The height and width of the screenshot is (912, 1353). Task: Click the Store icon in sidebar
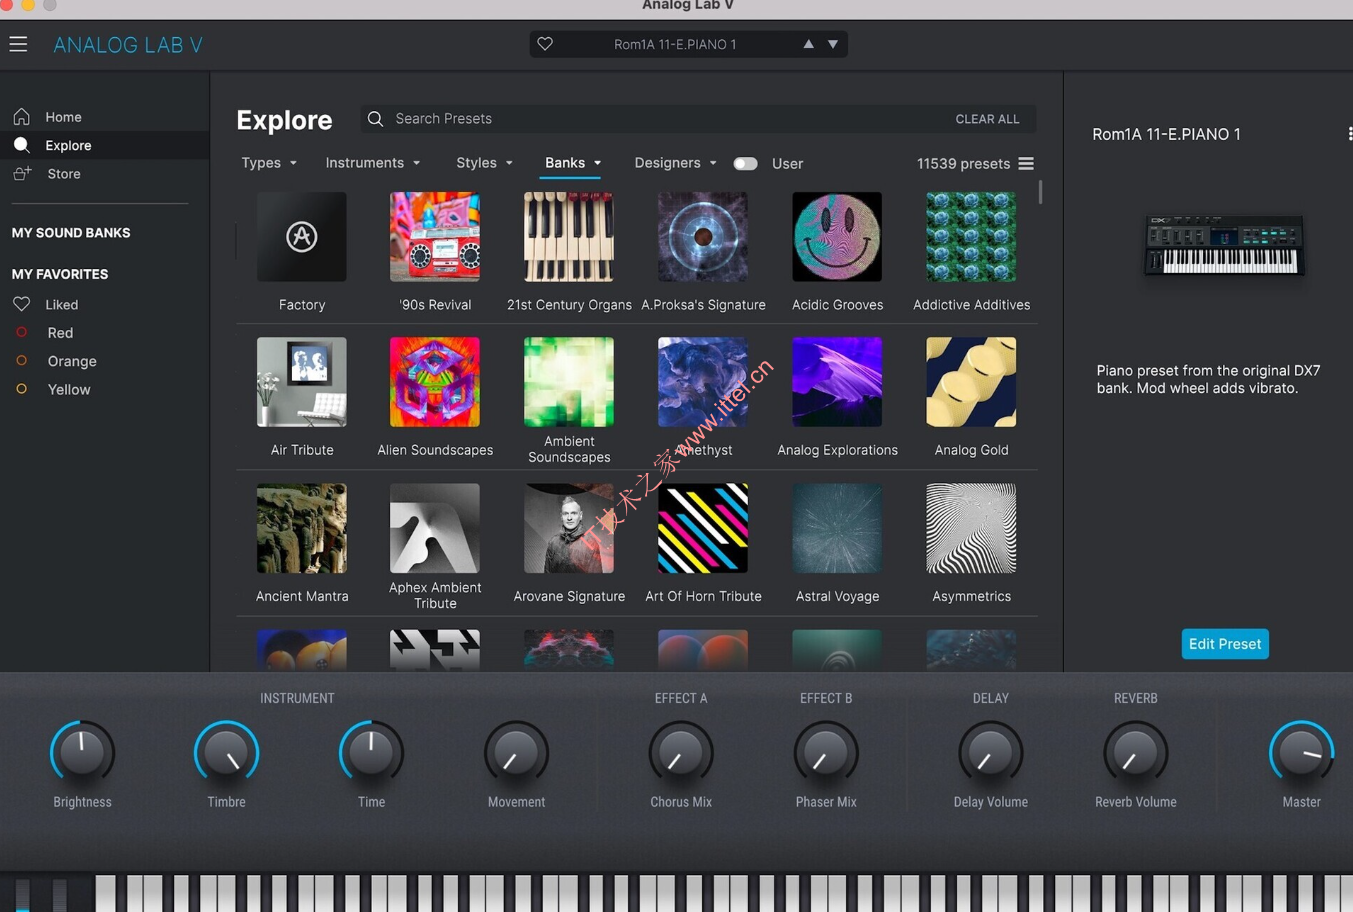22,173
